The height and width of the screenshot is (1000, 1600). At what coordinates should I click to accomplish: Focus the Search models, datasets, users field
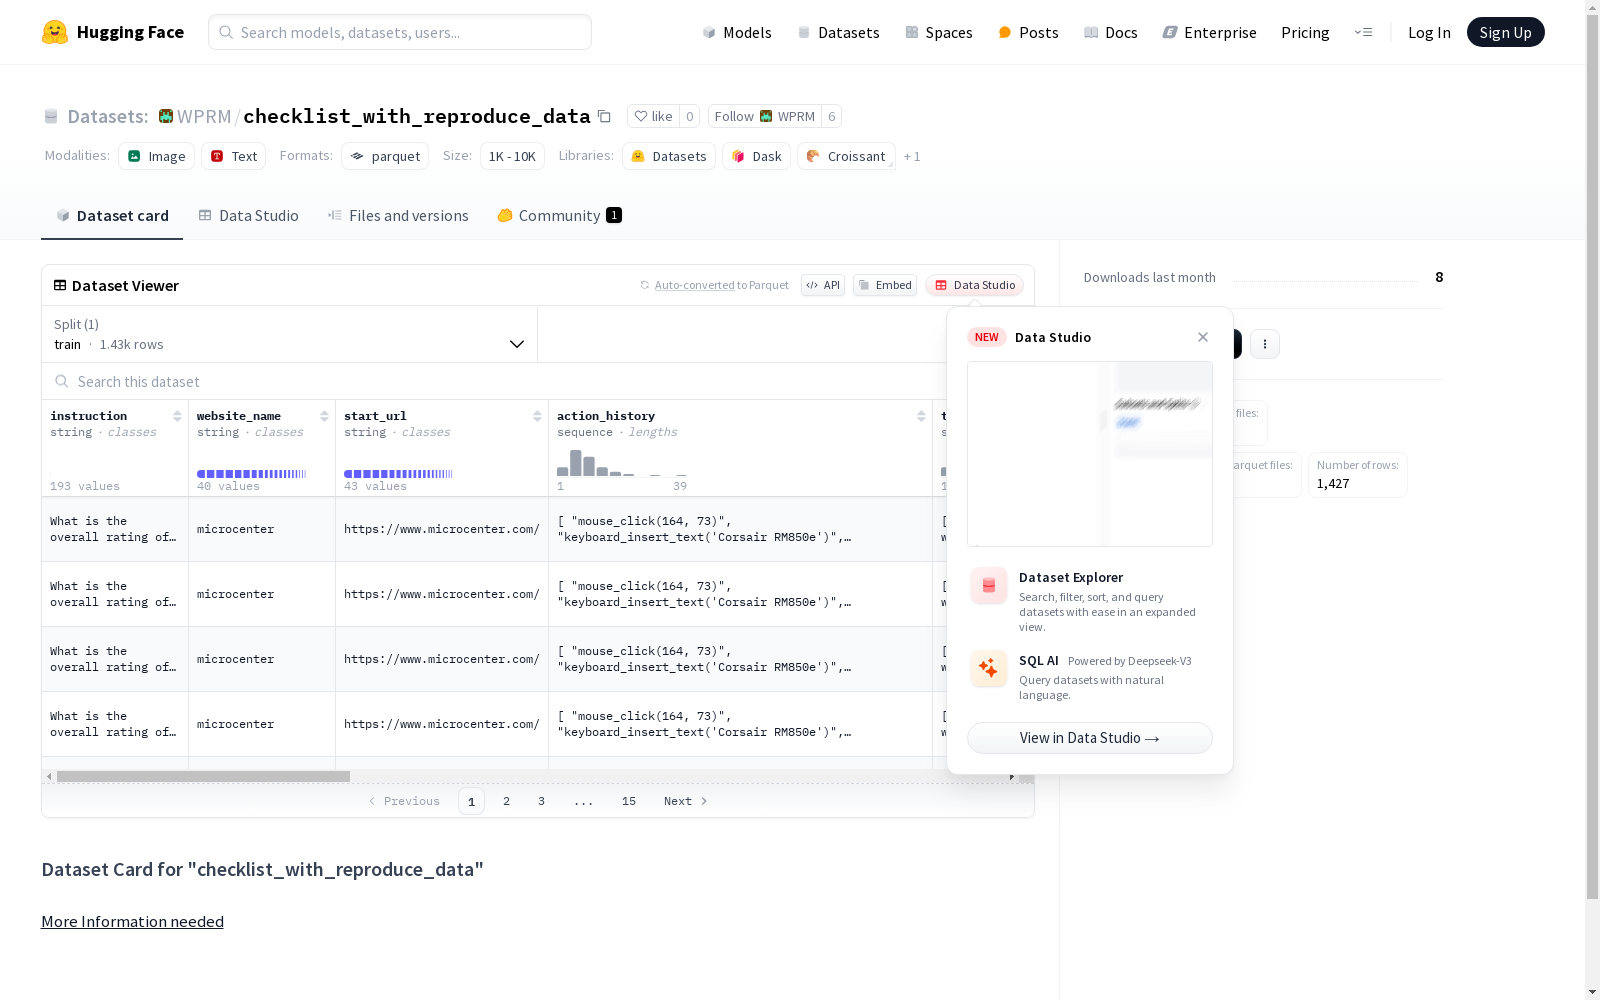click(400, 32)
